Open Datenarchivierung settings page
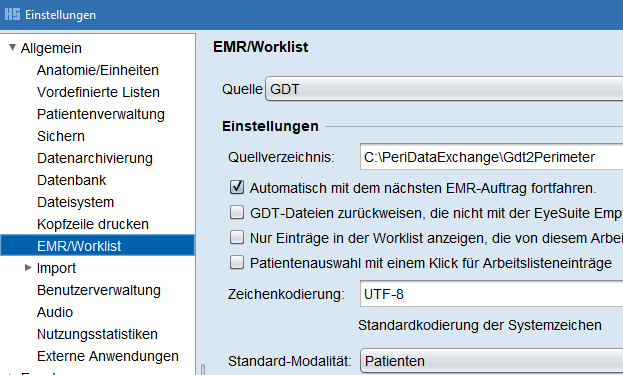623x375 pixels. [95, 158]
